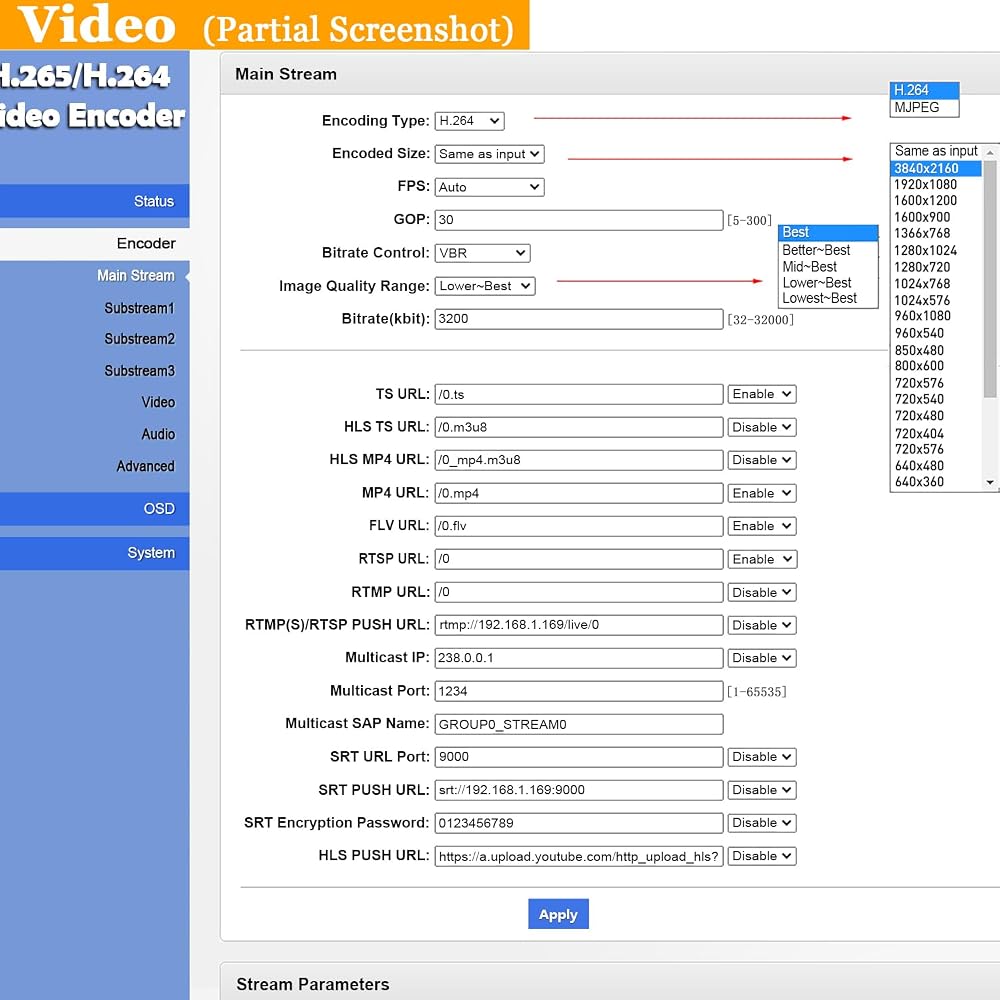
Task: Open the Status sidebar section
Action: click(94, 202)
